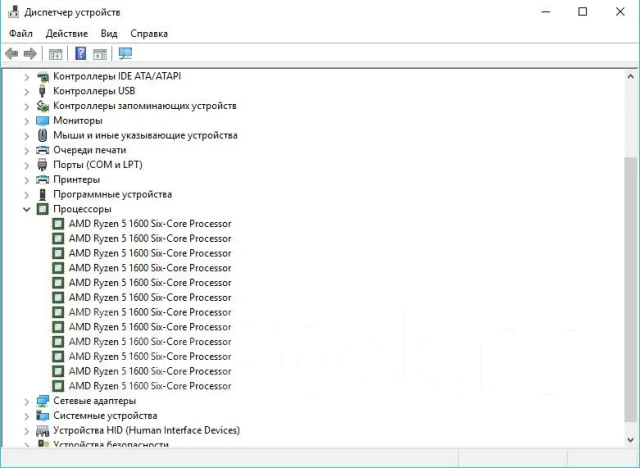640x468 pixels.
Task: Expand Порты (COM и LPT) node
Action: (27, 165)
